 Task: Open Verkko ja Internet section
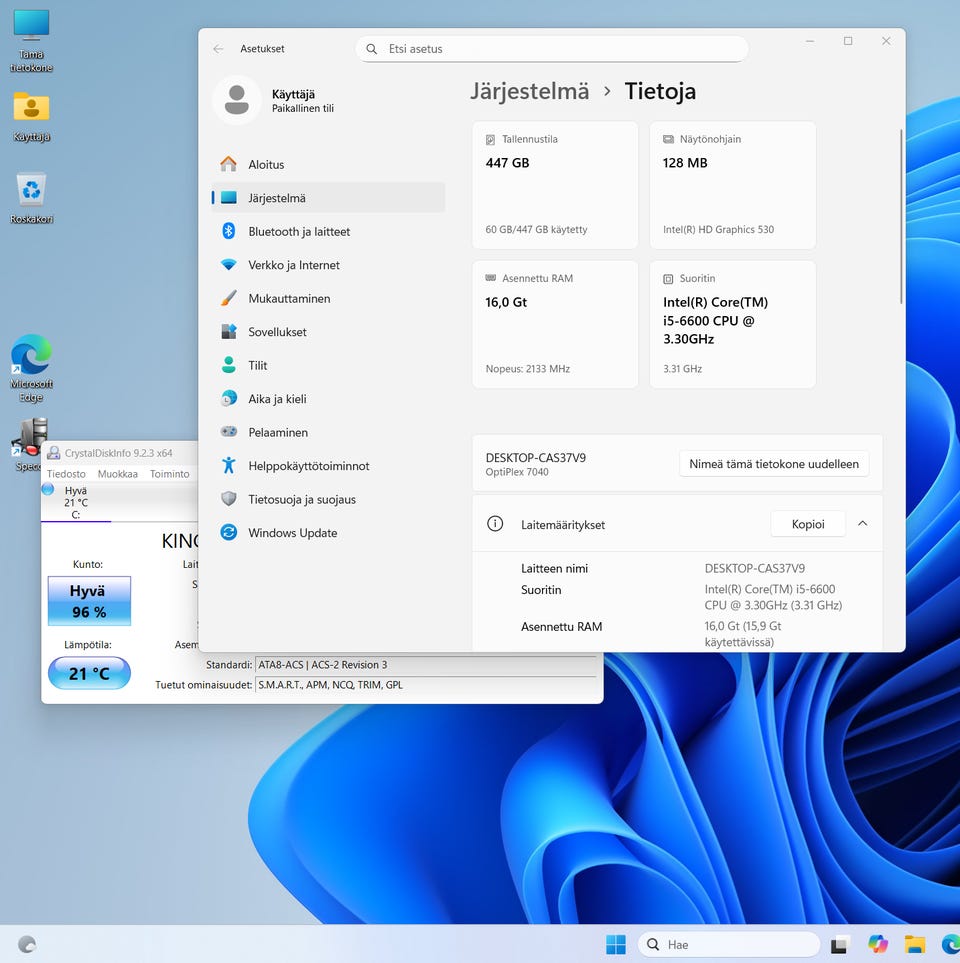pos(294,265)
